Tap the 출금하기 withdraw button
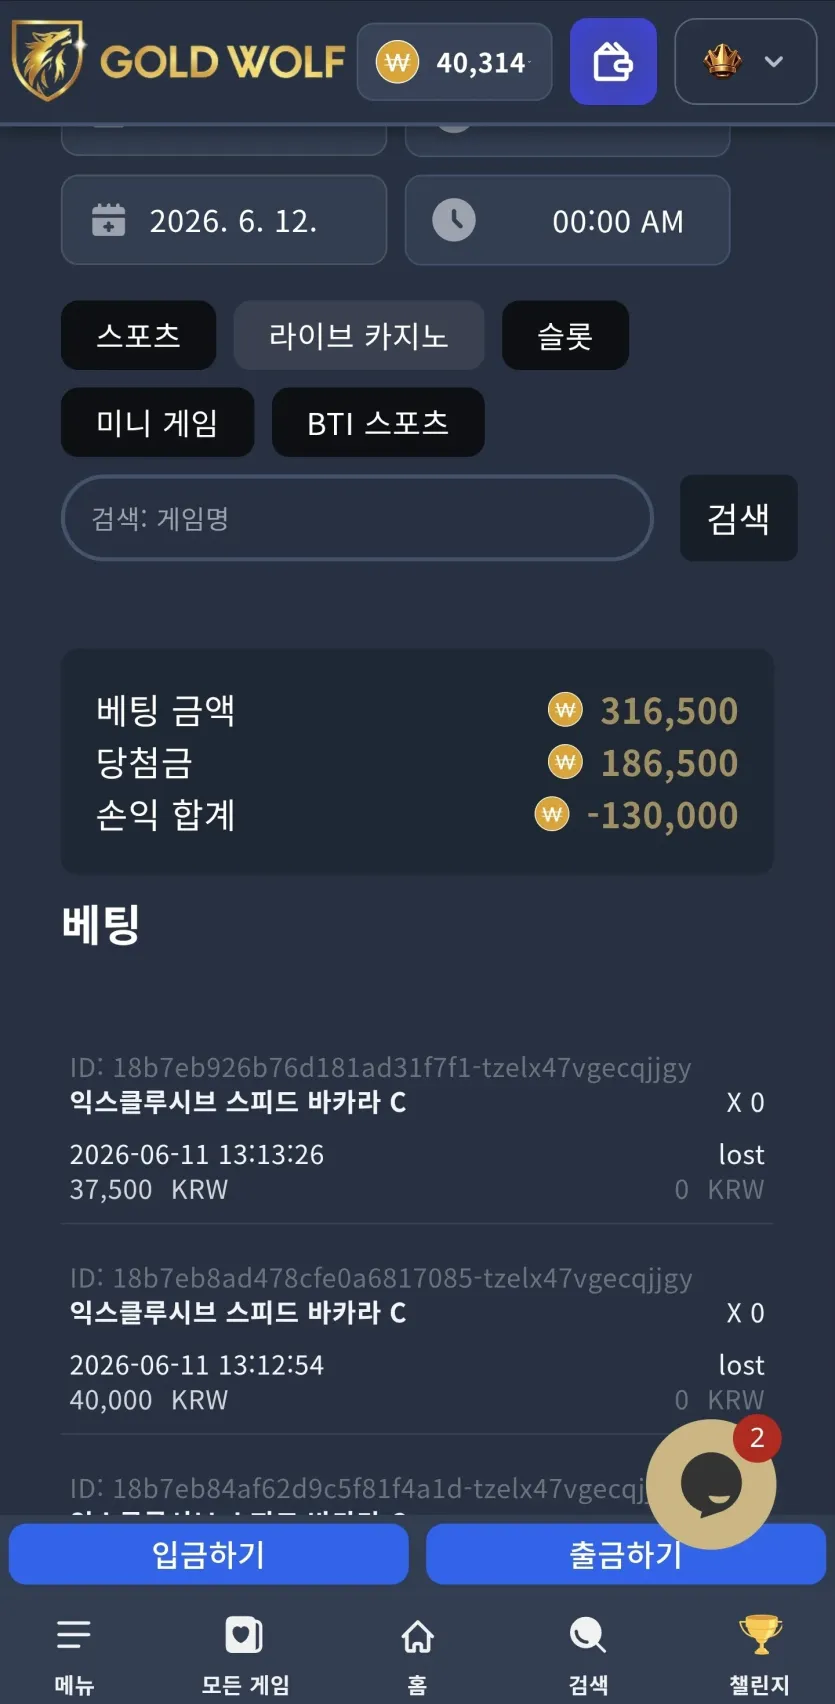Viewport: 835px width, 1704px height. coord(626,1554)
